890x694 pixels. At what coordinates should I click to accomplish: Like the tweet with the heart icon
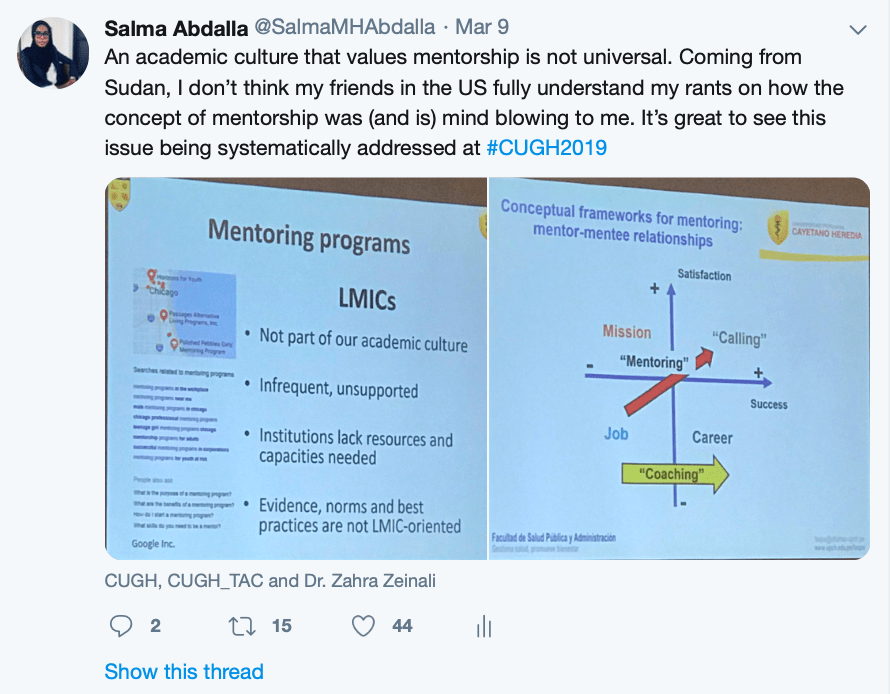coord(364,626)
